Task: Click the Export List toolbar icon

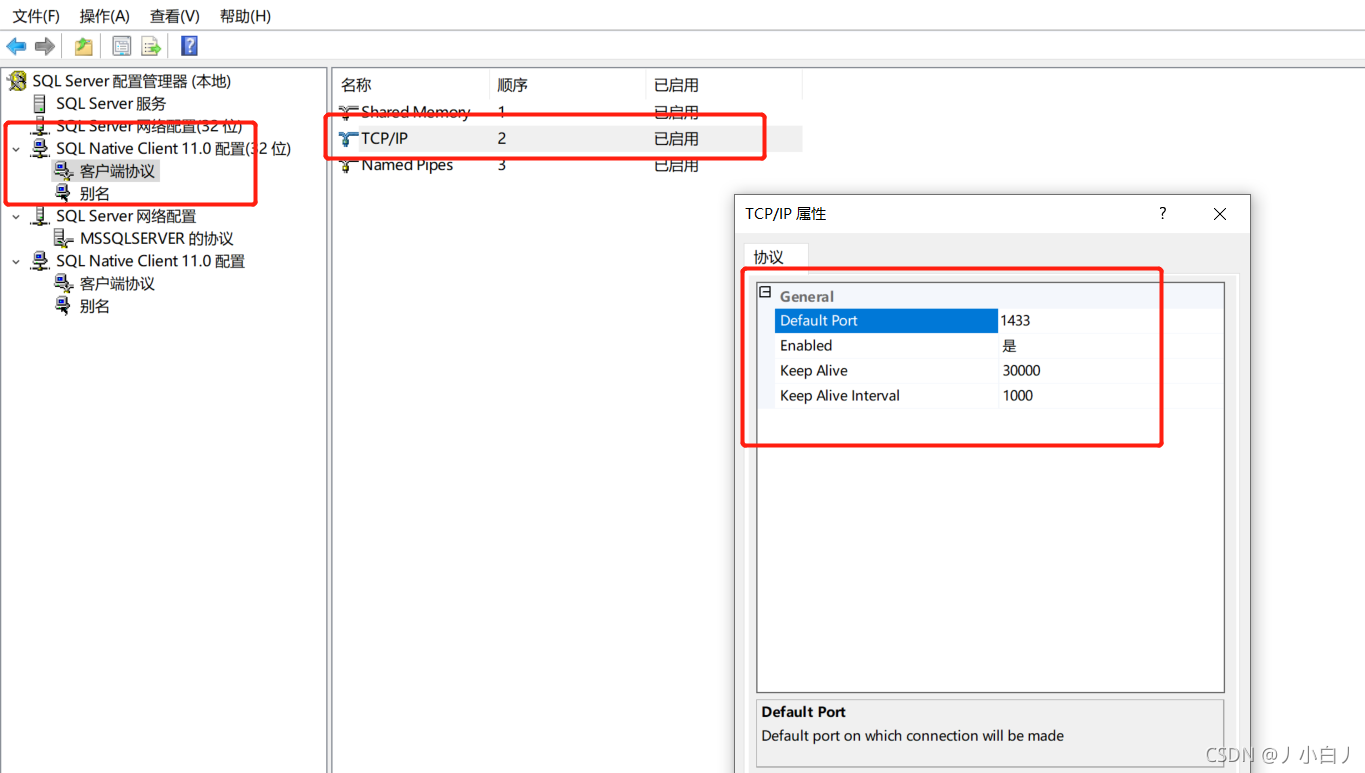Action: point(151,46)
